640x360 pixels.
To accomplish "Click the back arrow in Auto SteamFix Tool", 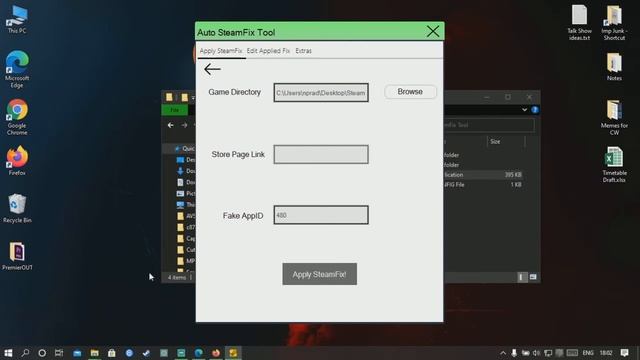I will point(212,69).
